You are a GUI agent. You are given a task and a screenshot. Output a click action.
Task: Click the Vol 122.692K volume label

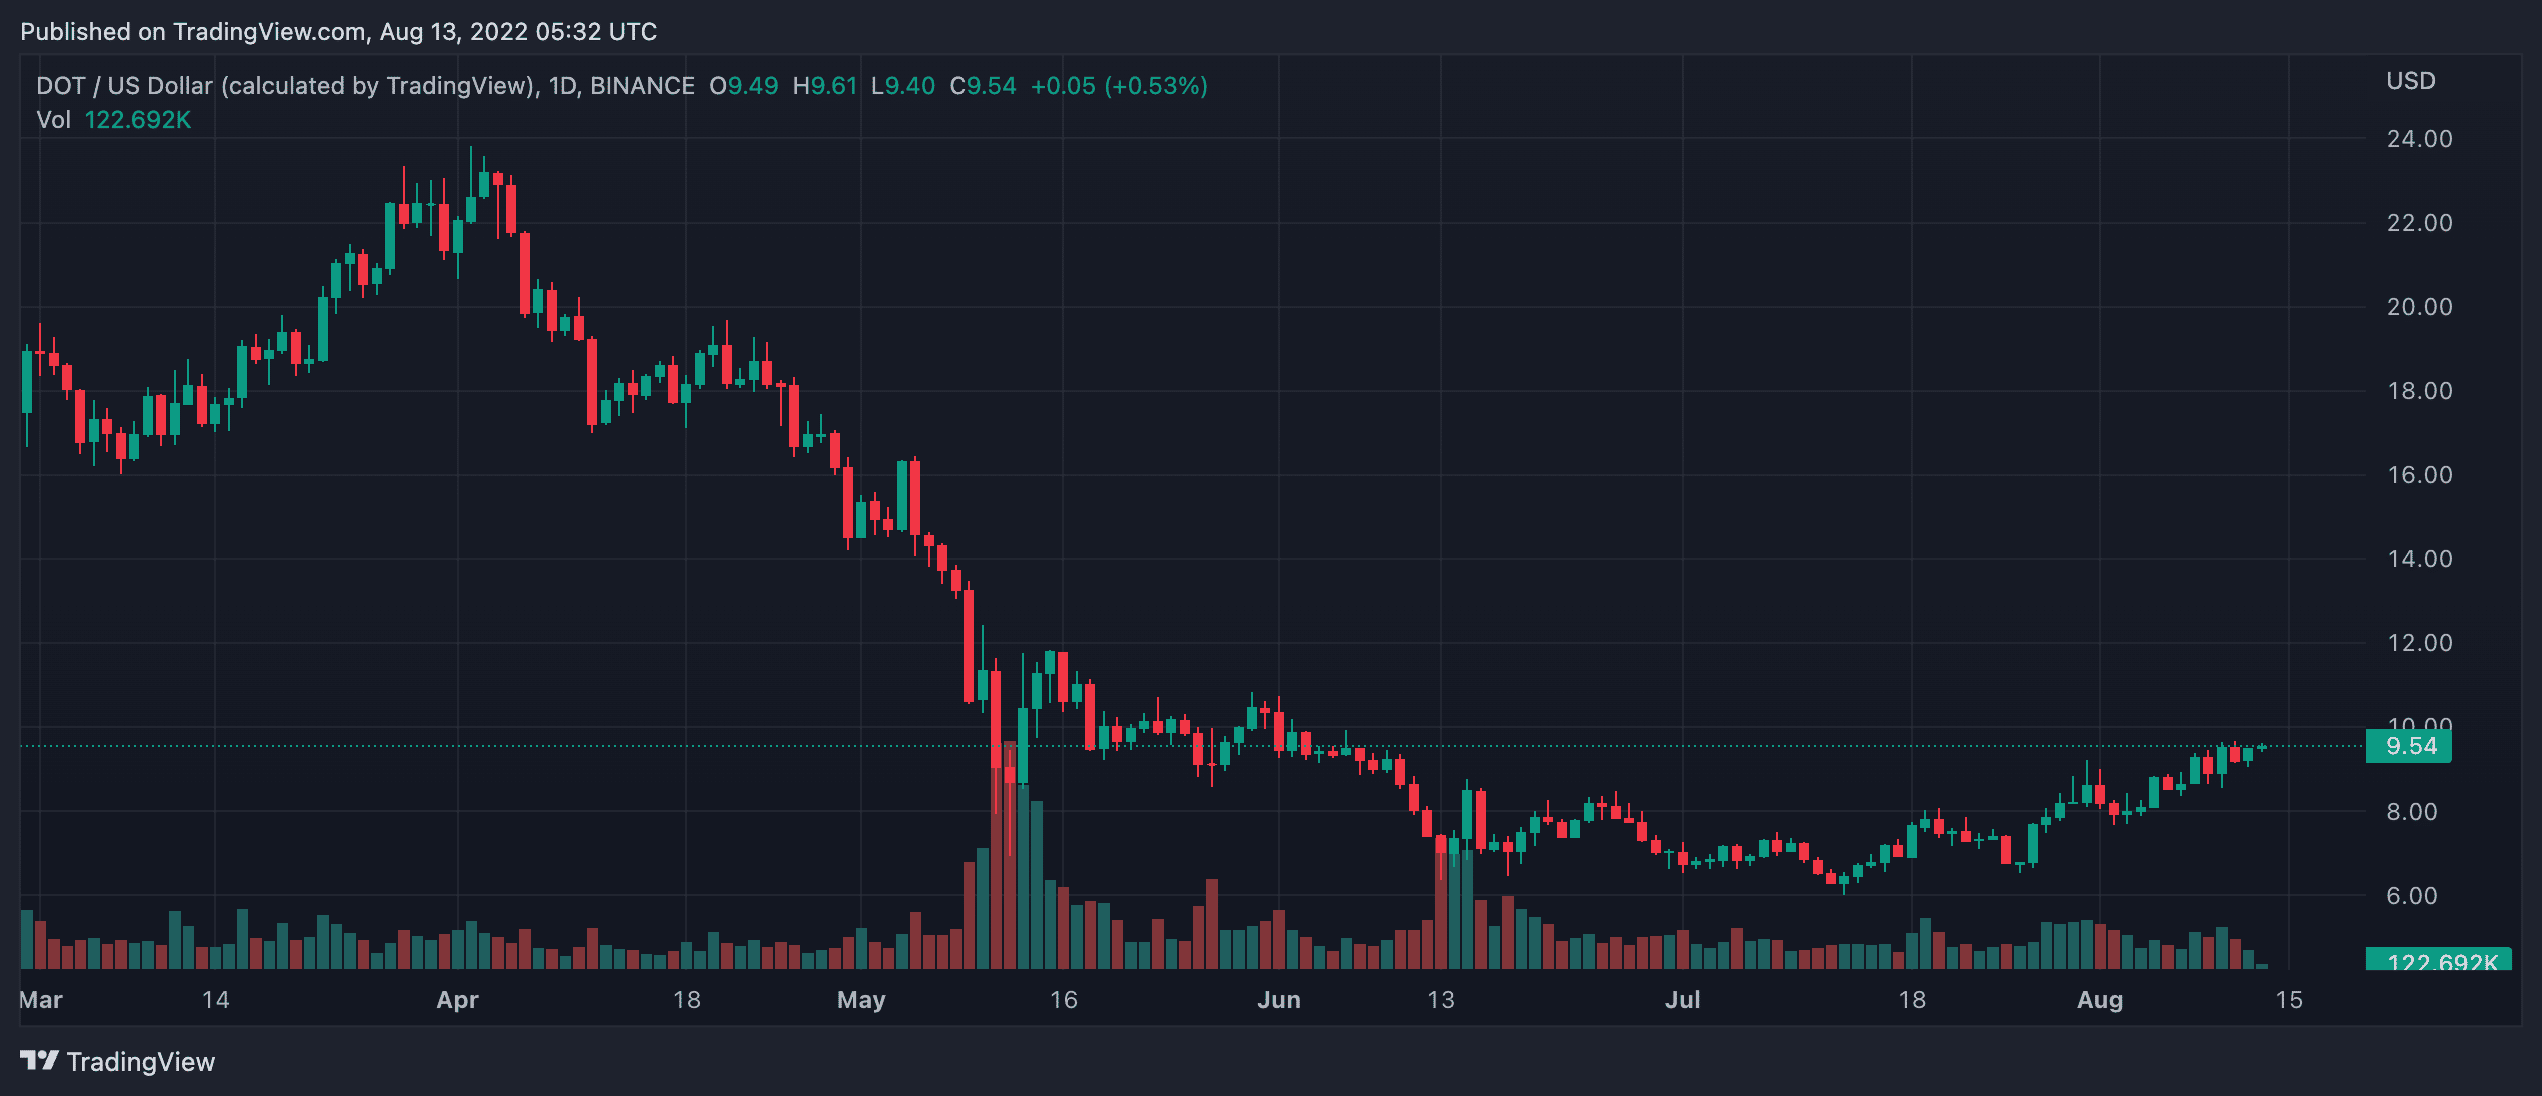tap(113, 120)
